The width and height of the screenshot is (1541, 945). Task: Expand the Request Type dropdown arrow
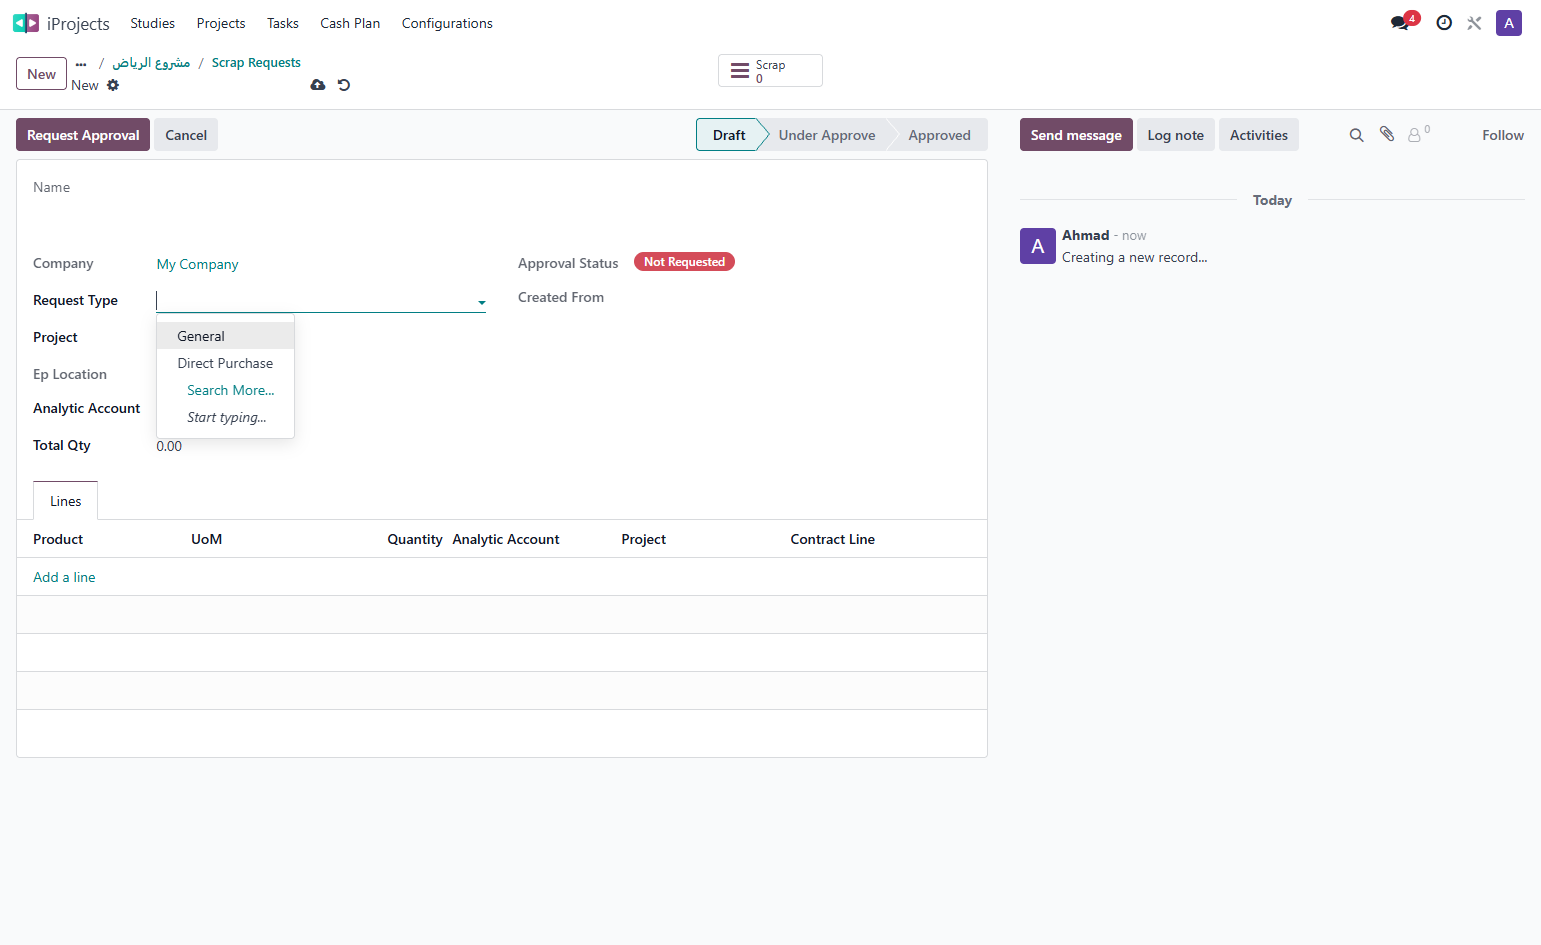[x=482, y=302]
